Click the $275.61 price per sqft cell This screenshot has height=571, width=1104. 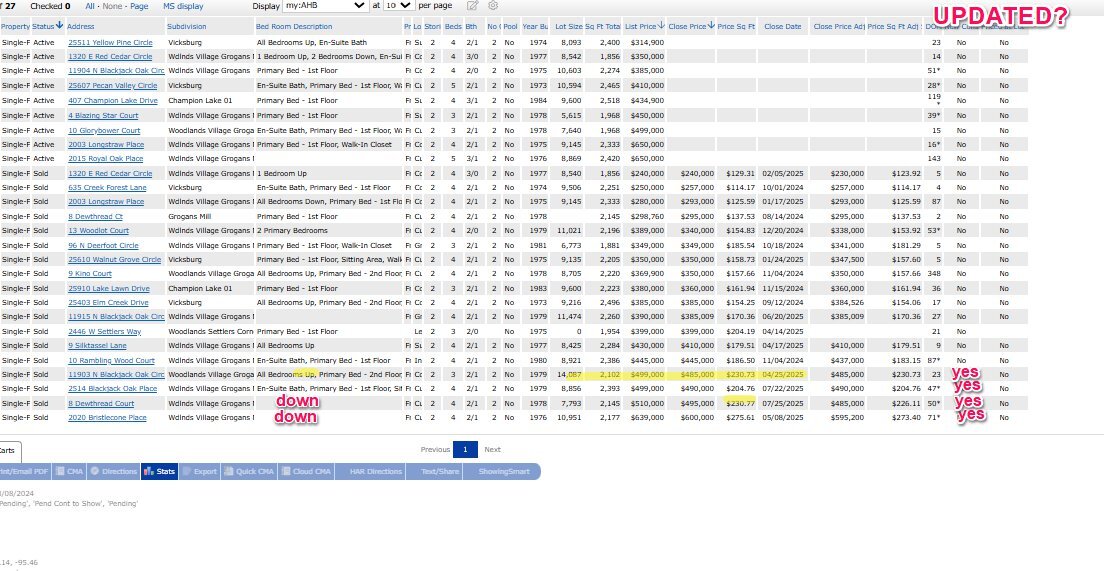point(740,418)
